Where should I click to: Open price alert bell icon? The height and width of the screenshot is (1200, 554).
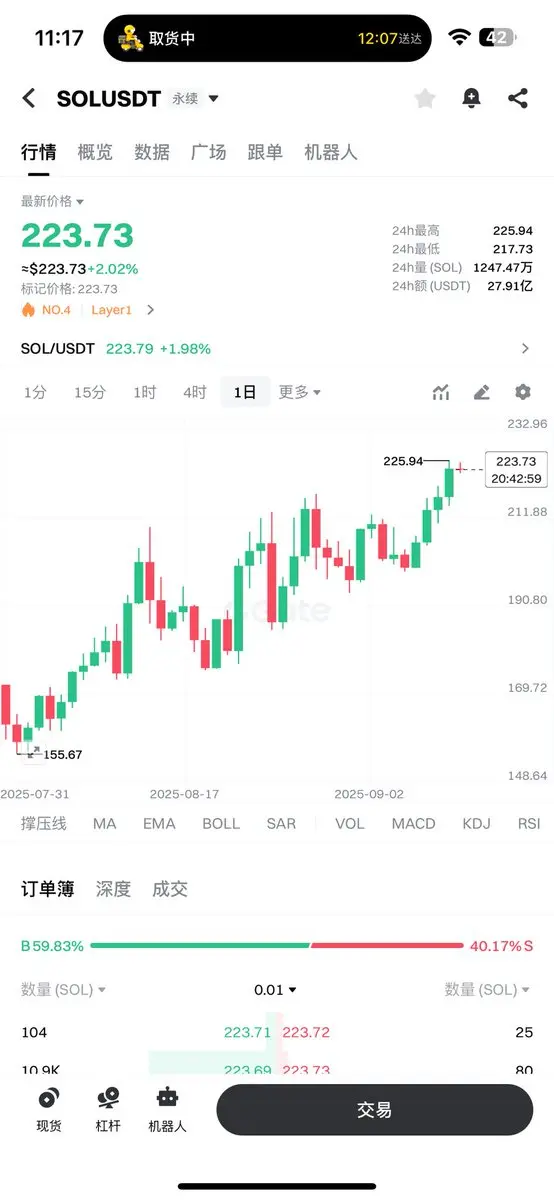click(x=471, y=98)
